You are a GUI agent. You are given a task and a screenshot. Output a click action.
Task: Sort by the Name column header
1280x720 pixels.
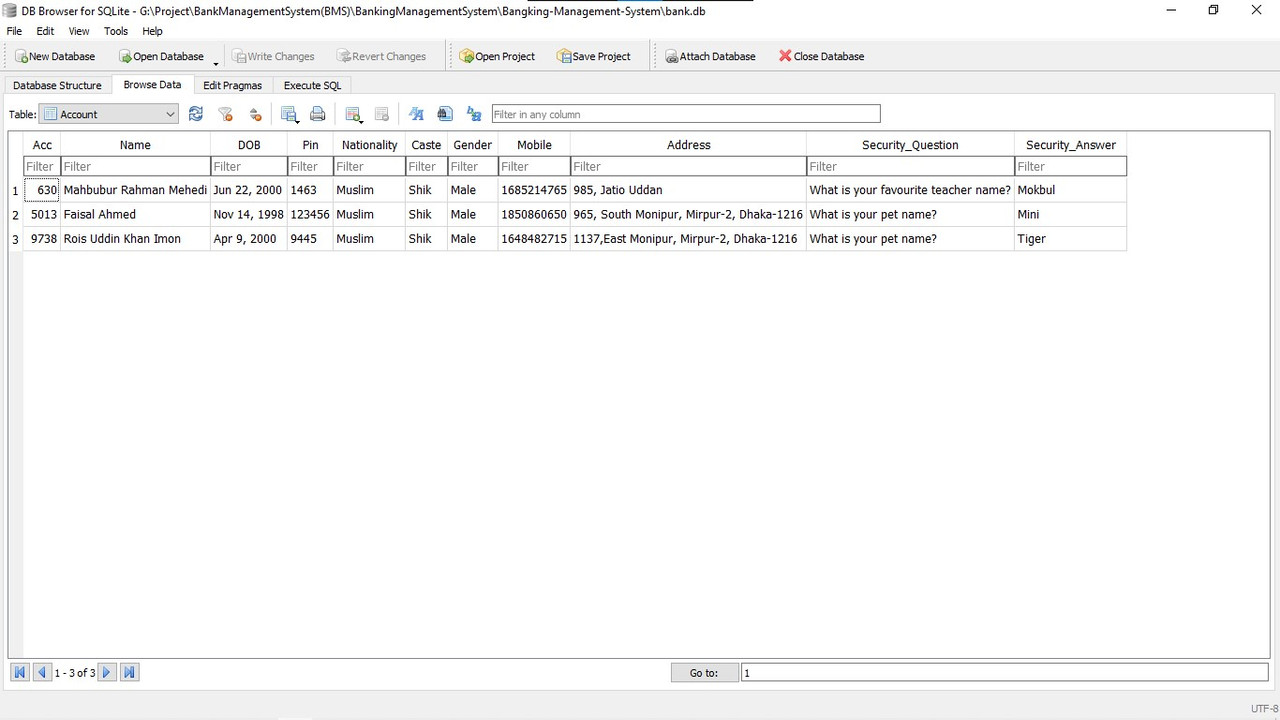tap(135, 145)
